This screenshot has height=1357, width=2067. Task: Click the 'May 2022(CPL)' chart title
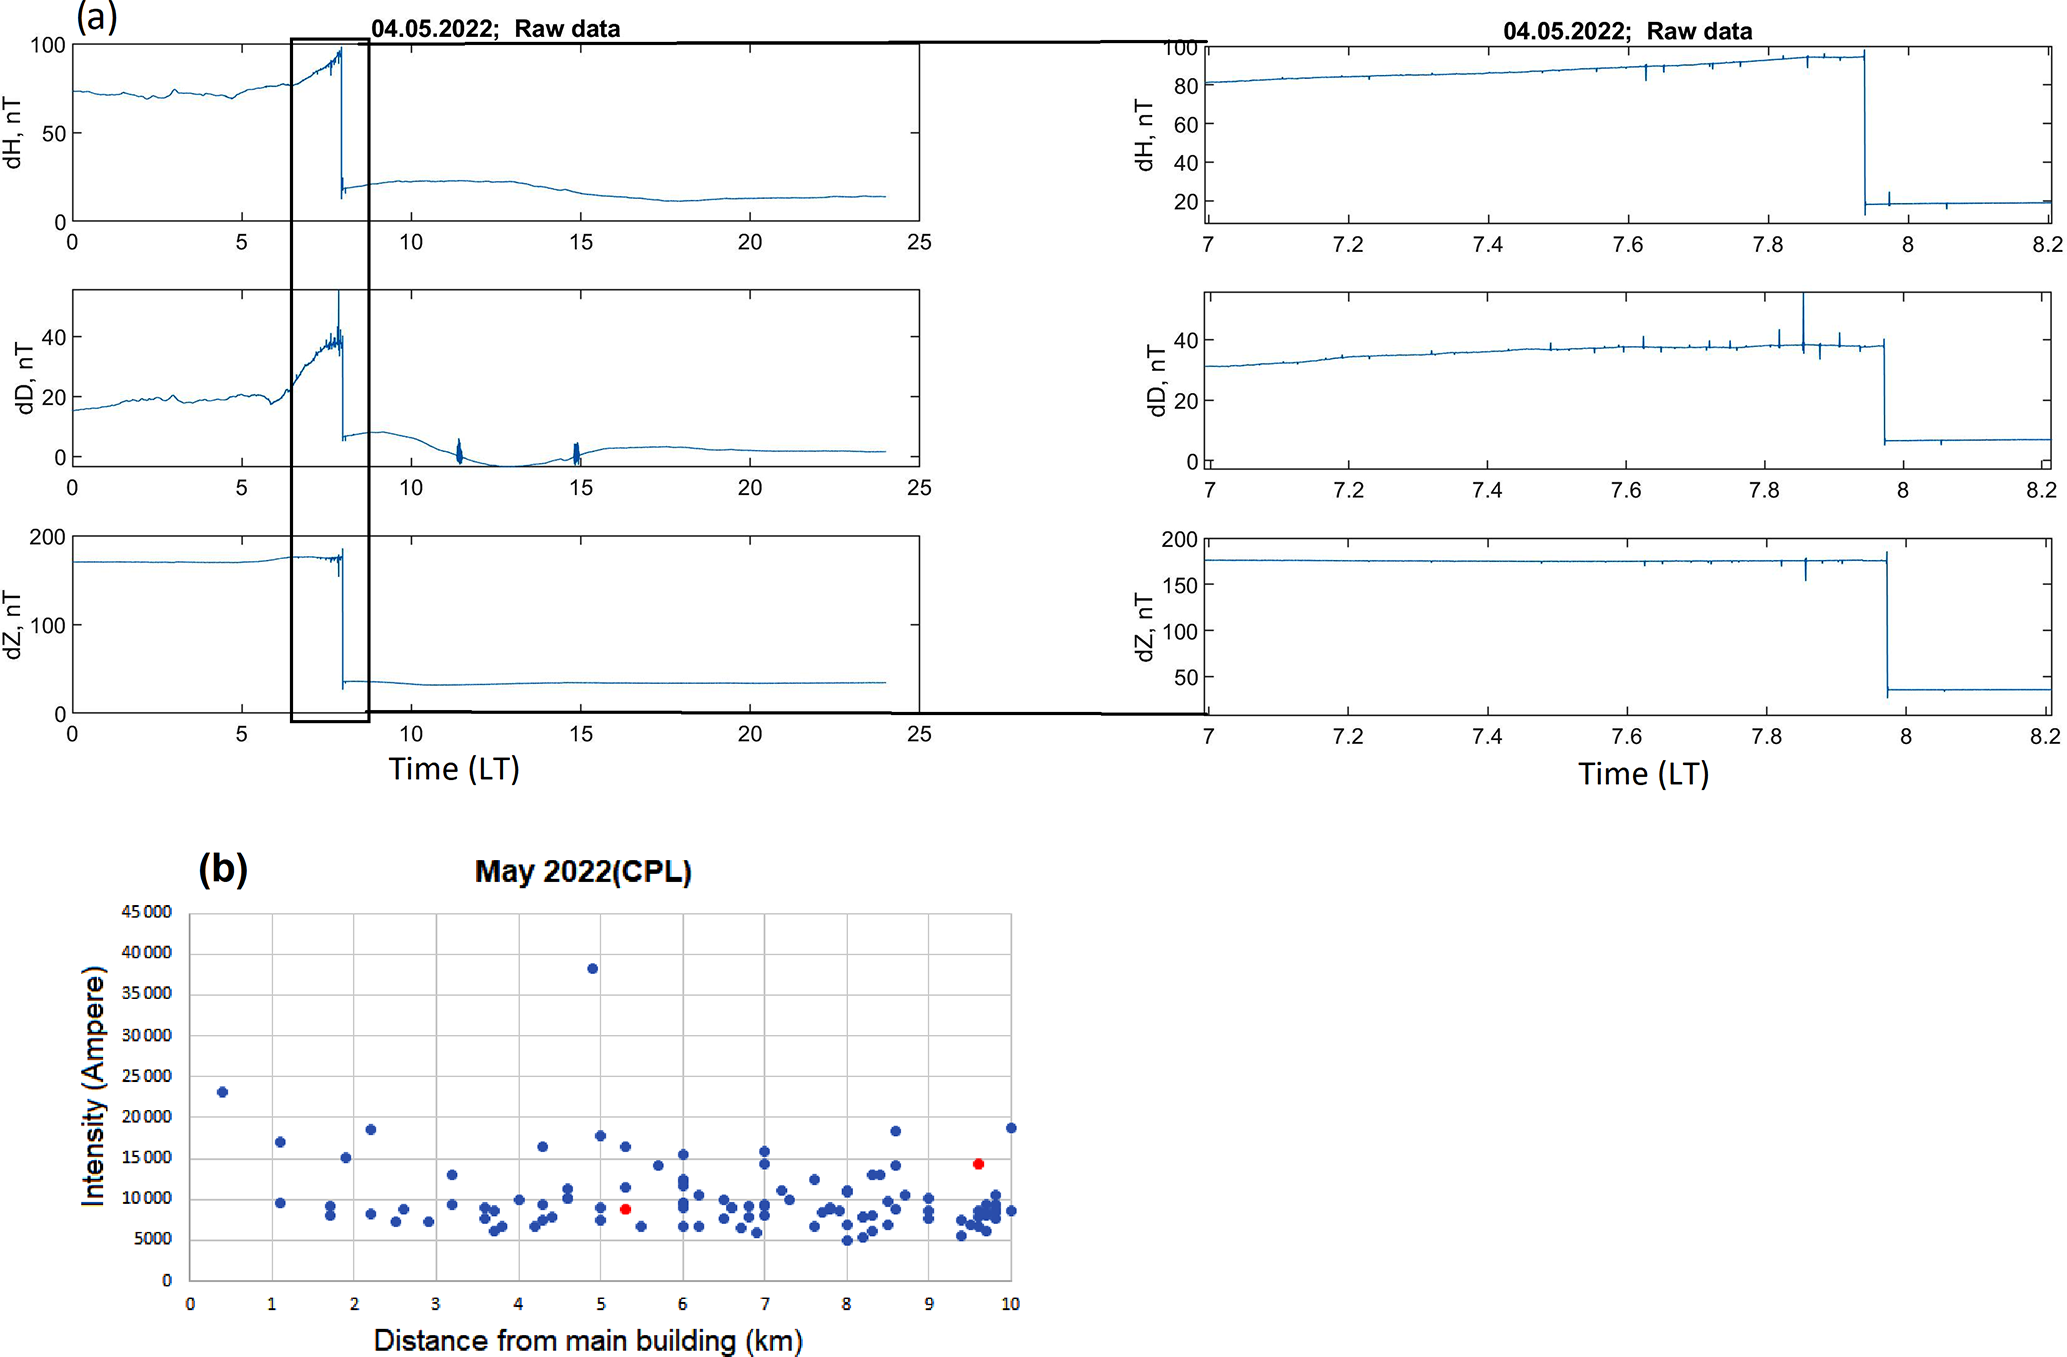582,871
